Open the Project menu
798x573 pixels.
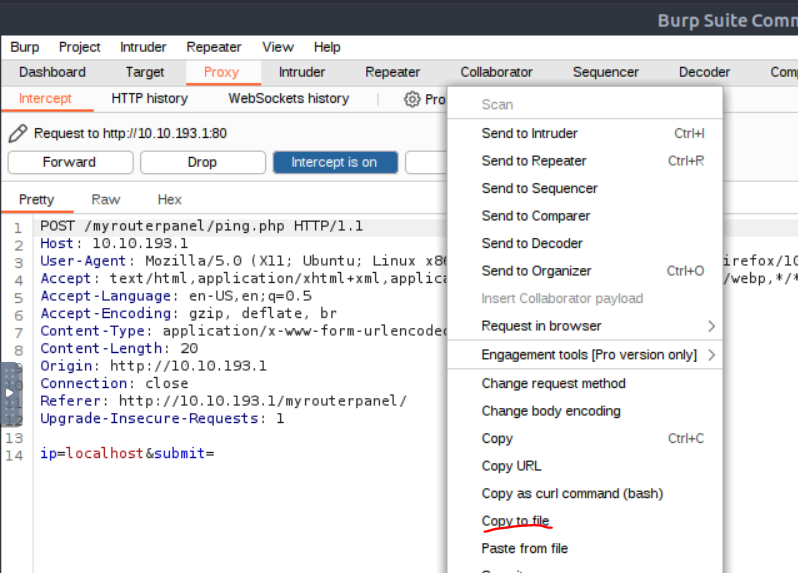click(79, 47)
